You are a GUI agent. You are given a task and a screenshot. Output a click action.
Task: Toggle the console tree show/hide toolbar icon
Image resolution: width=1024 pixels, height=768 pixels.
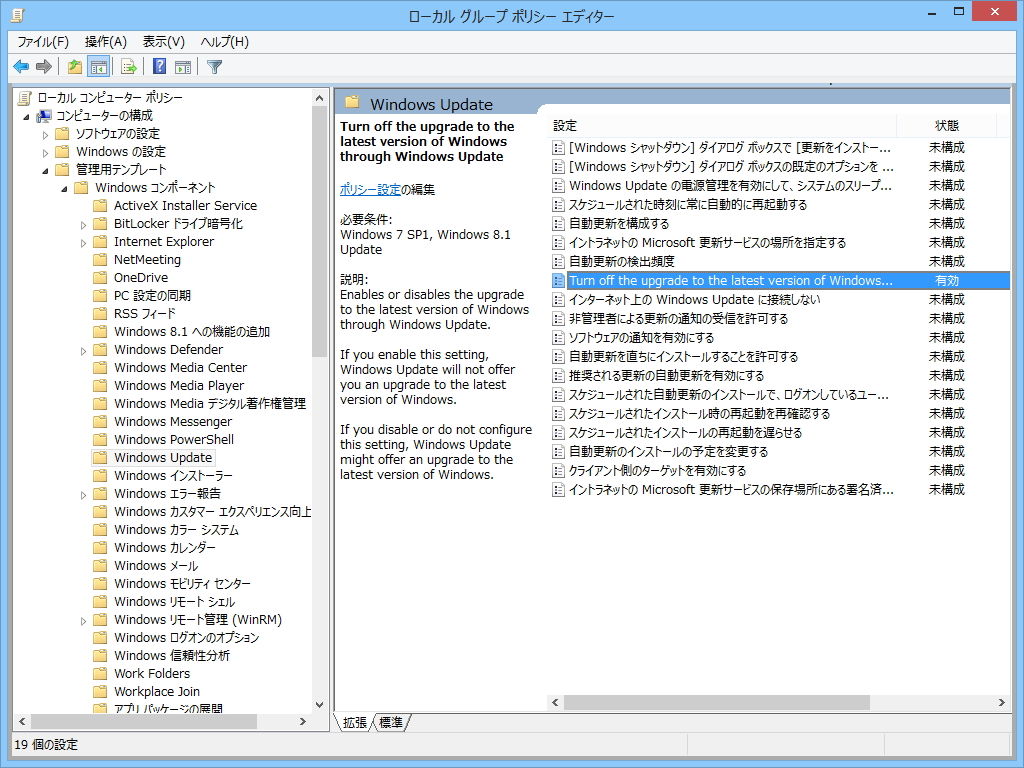point(99,66)
